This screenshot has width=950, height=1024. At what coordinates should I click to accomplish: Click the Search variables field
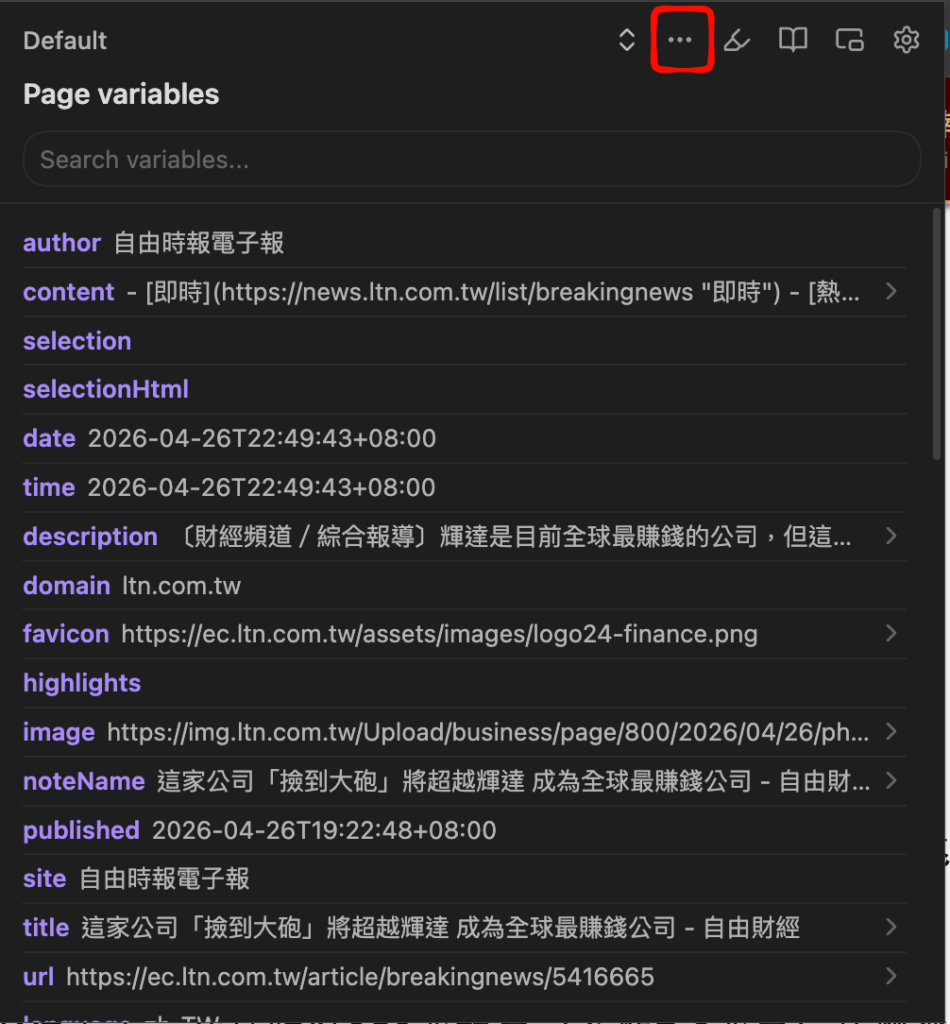[471, 159]
